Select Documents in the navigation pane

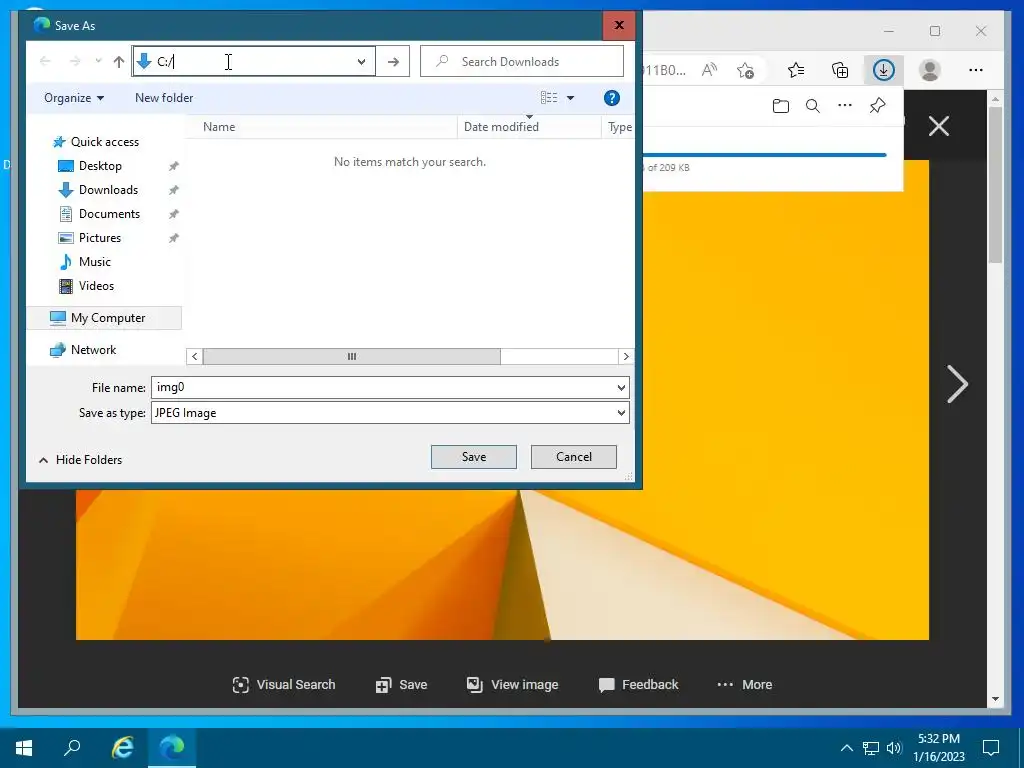point(109,214)
